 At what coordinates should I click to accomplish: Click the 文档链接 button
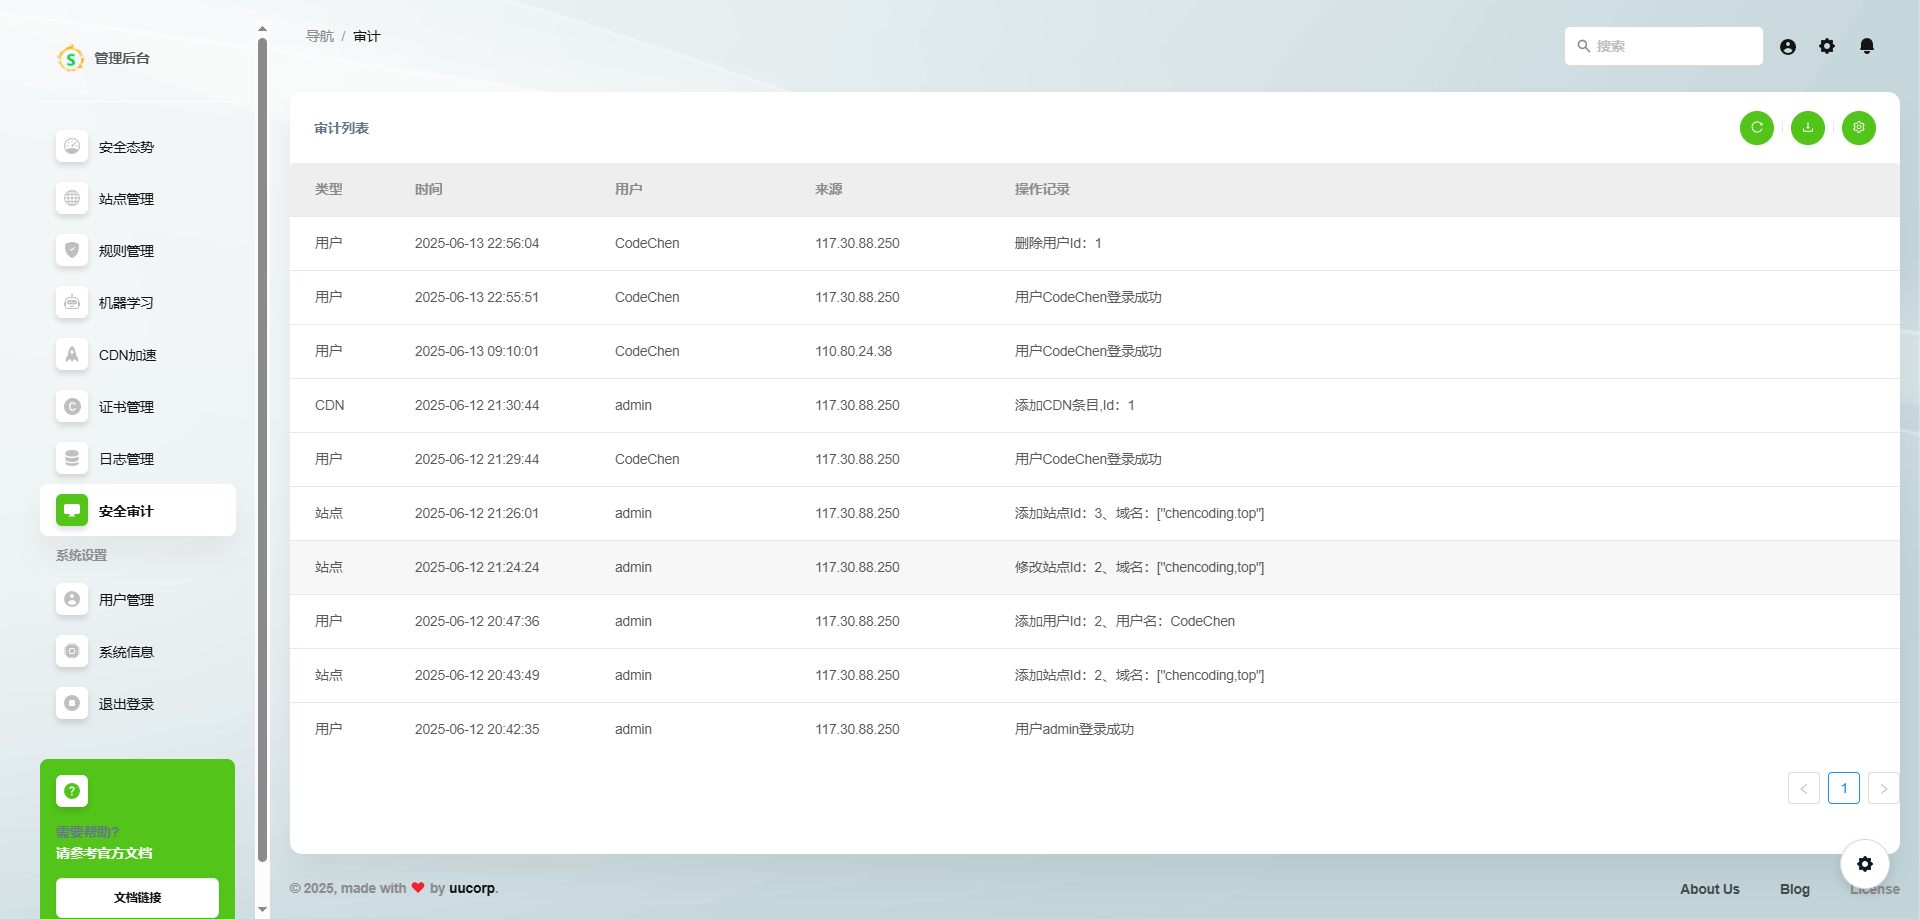[137, 897]
